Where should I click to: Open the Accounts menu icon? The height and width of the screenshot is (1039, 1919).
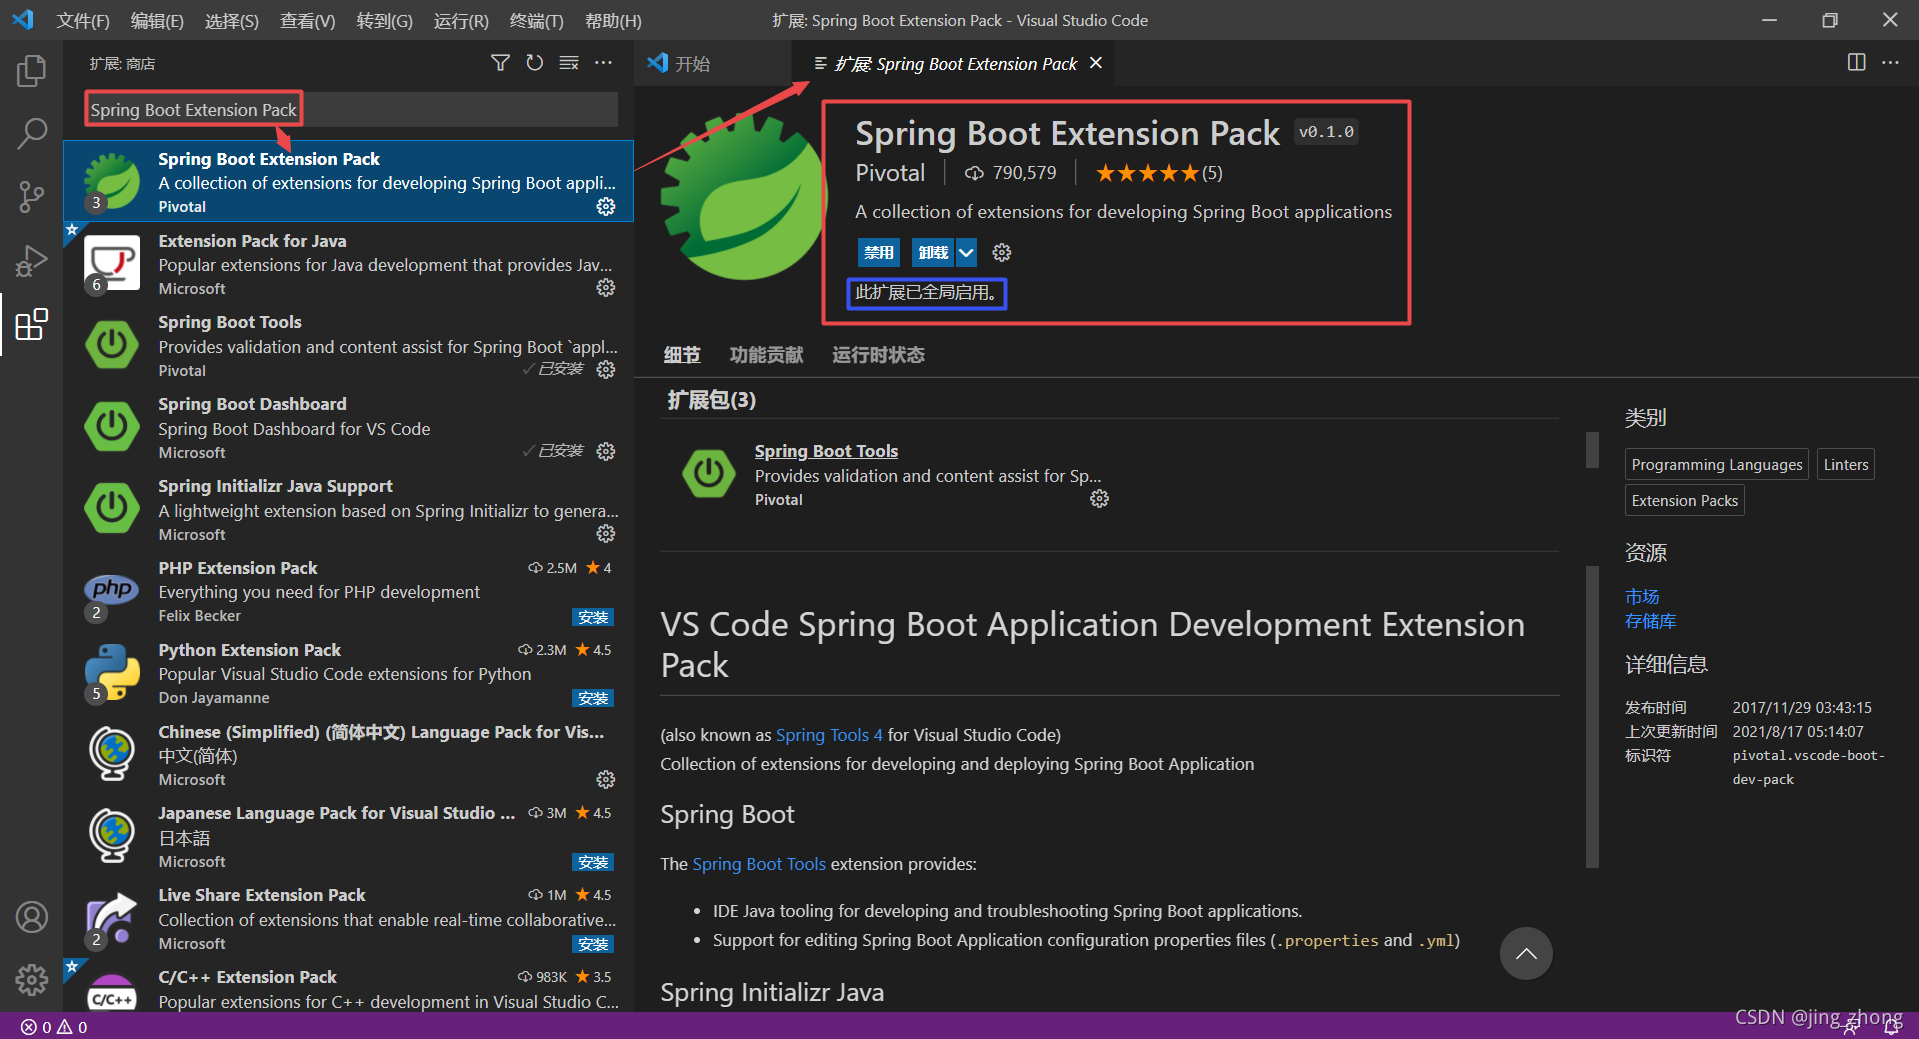(x=32, y=916)
